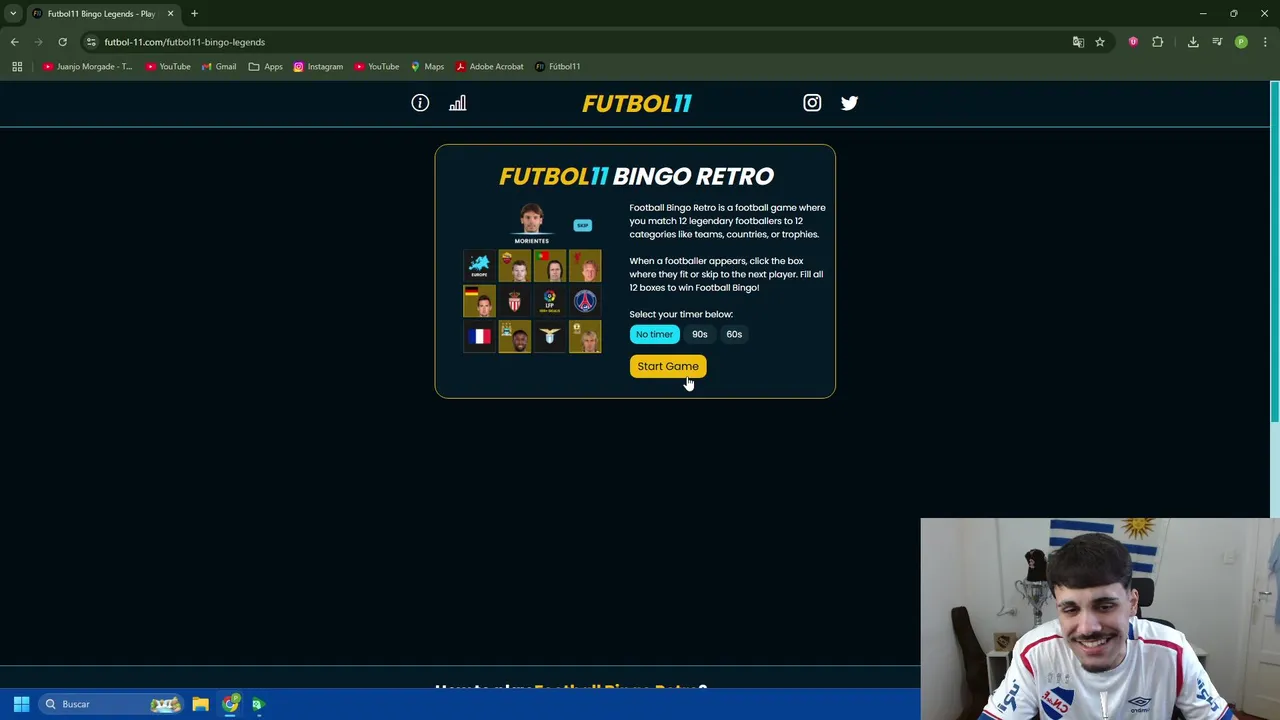Screen dimensions: 1280x720
Task: Open the Gmail bookmark
Action: click(218, 66)
